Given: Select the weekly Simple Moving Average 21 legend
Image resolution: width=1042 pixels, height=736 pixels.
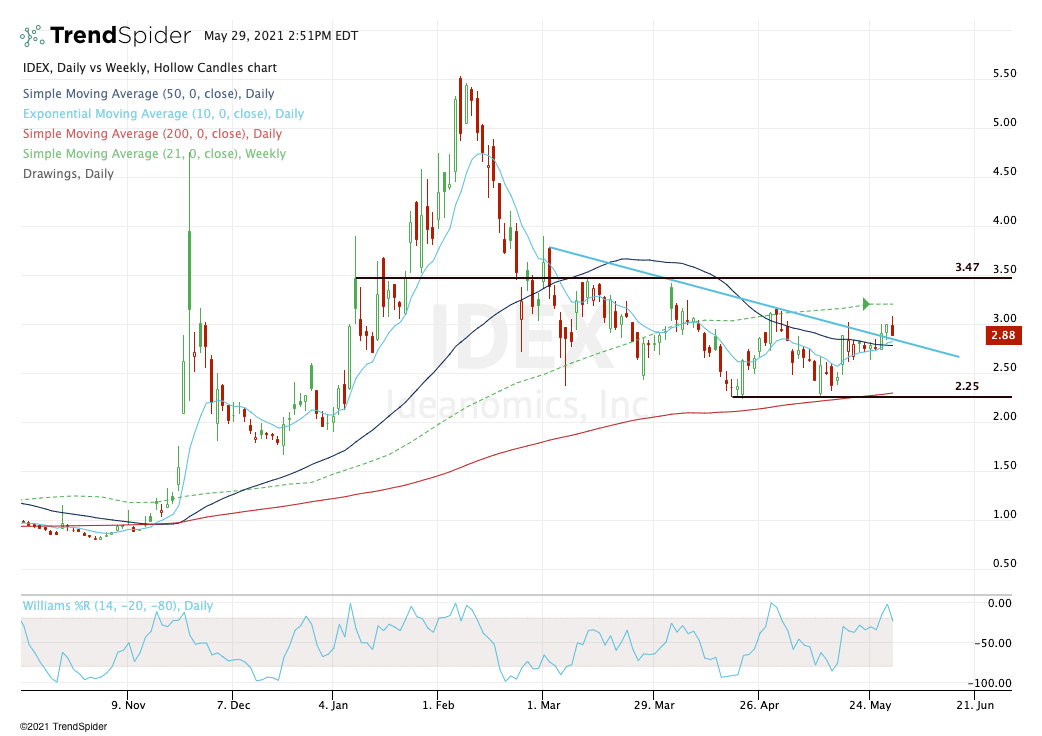Looking at the screenshot, I should (x=153, y=154).
